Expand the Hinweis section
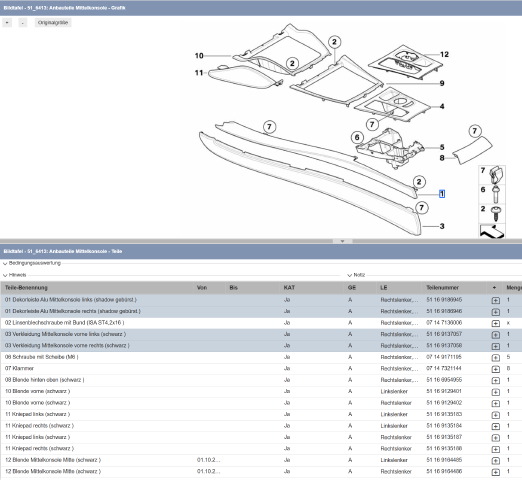 15,275
